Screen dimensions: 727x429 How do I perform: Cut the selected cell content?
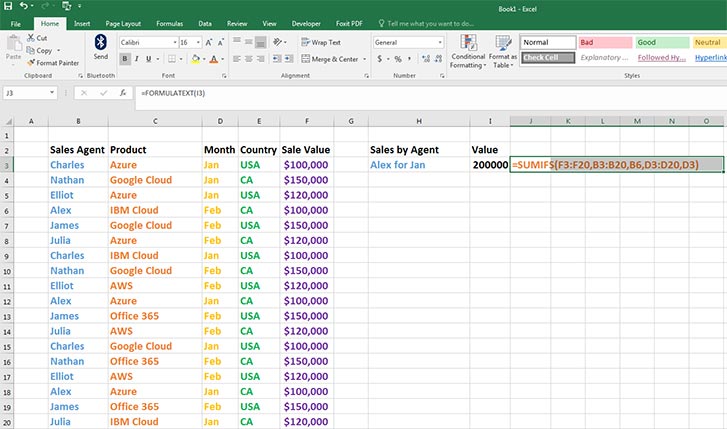[37, 38]
